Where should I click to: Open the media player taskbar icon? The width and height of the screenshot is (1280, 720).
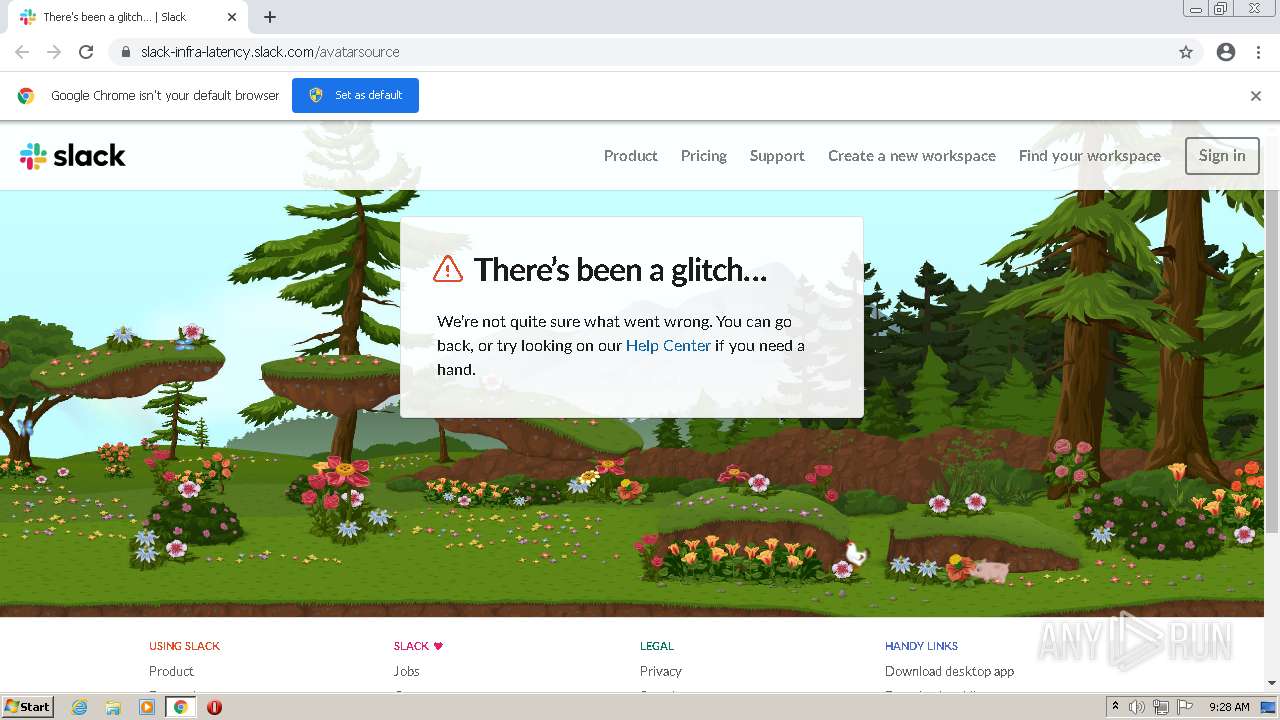click(147, 707)
